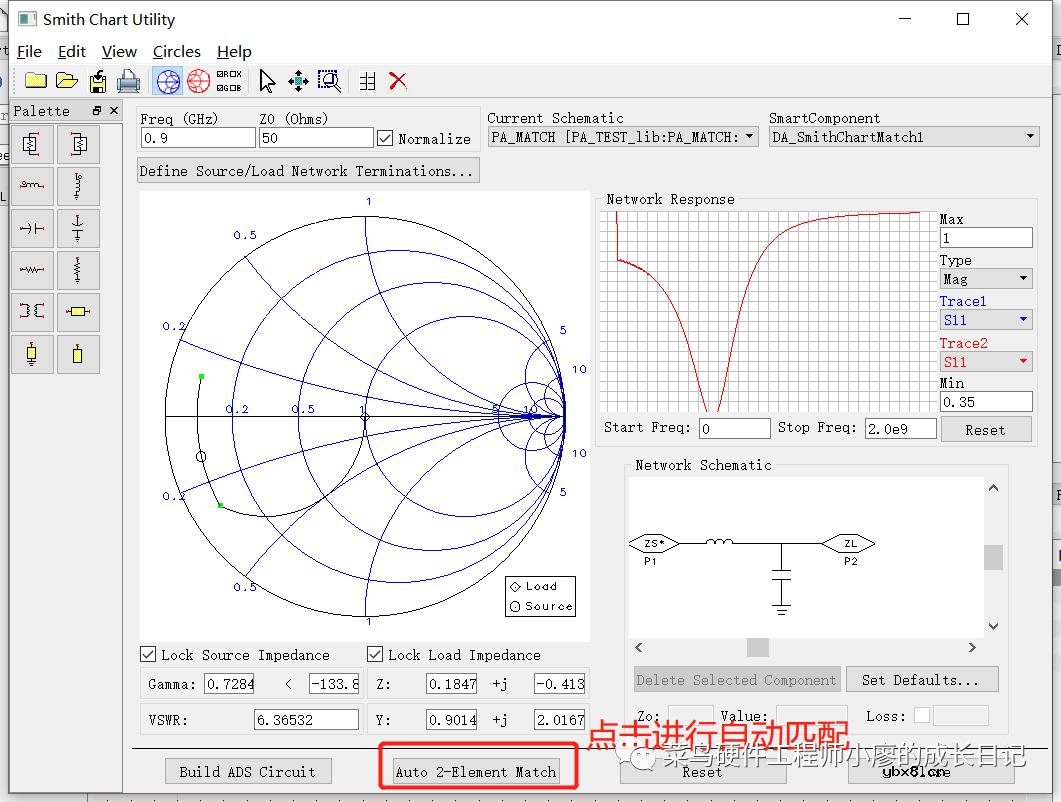The width and height of the screenshot is (1061, 802).
Task: Click Define Source/Load Network Terminations button
Action: (307, 171)
